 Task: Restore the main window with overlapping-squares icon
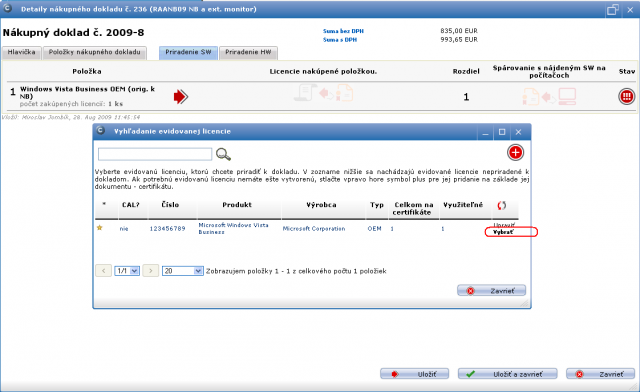click(x=613, y=9)
